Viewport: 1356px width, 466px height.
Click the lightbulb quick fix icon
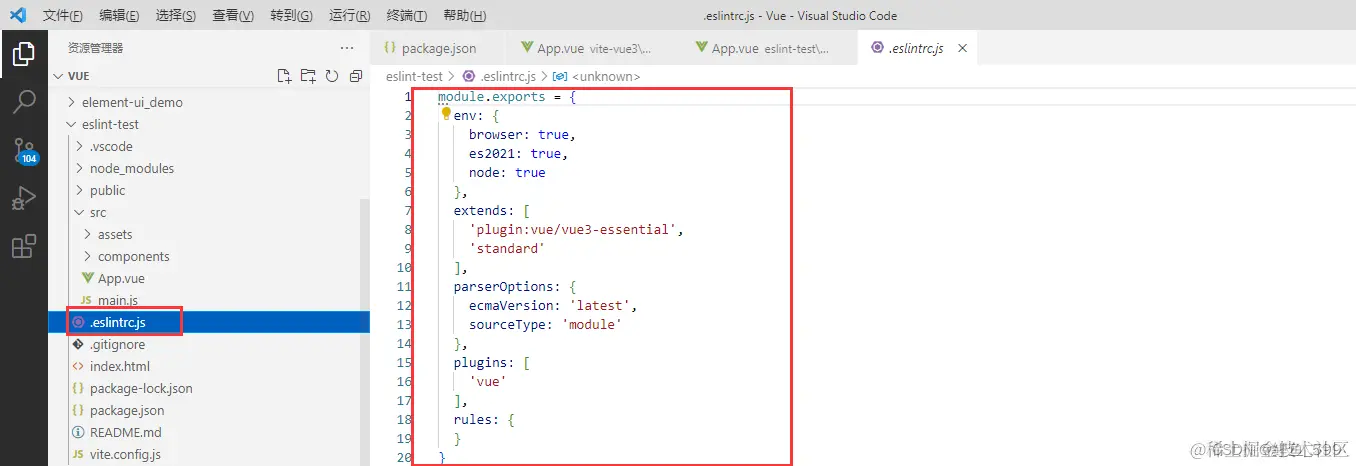coord(446,114)
